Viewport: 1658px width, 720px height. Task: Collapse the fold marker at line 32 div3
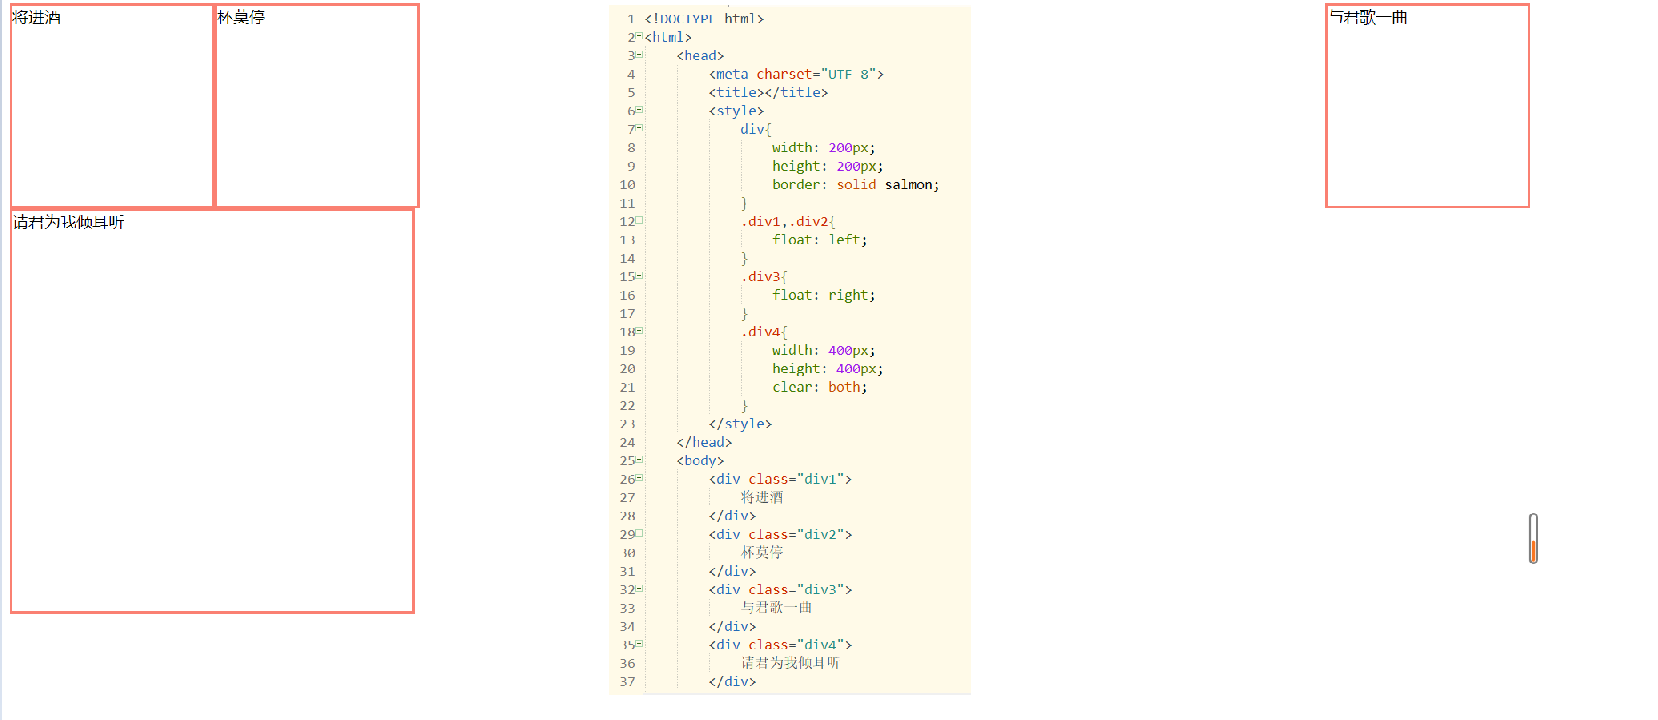(x=639, y=589)
